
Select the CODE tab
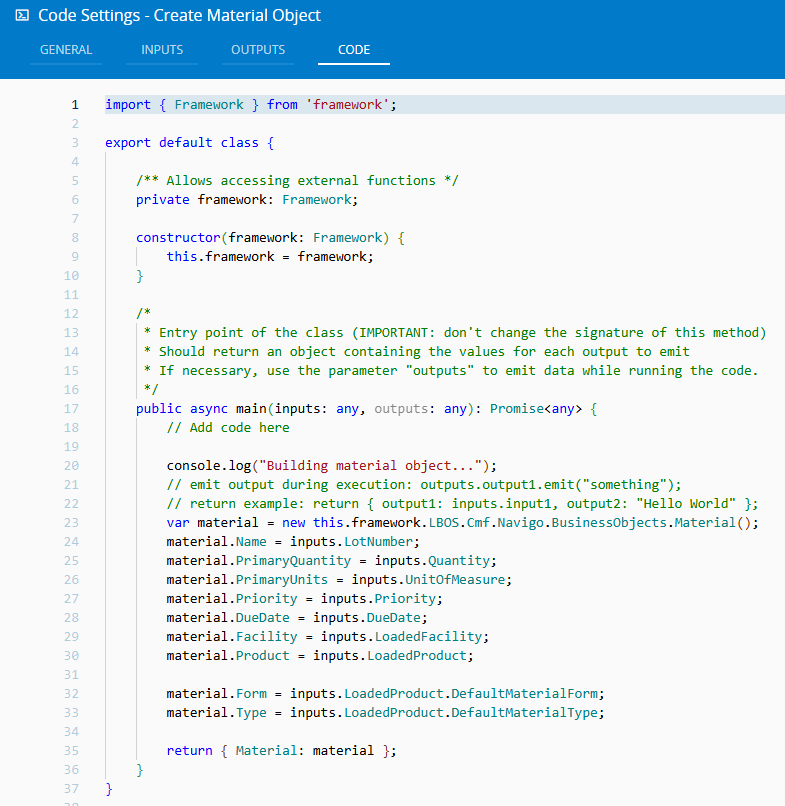pos(354,50)
